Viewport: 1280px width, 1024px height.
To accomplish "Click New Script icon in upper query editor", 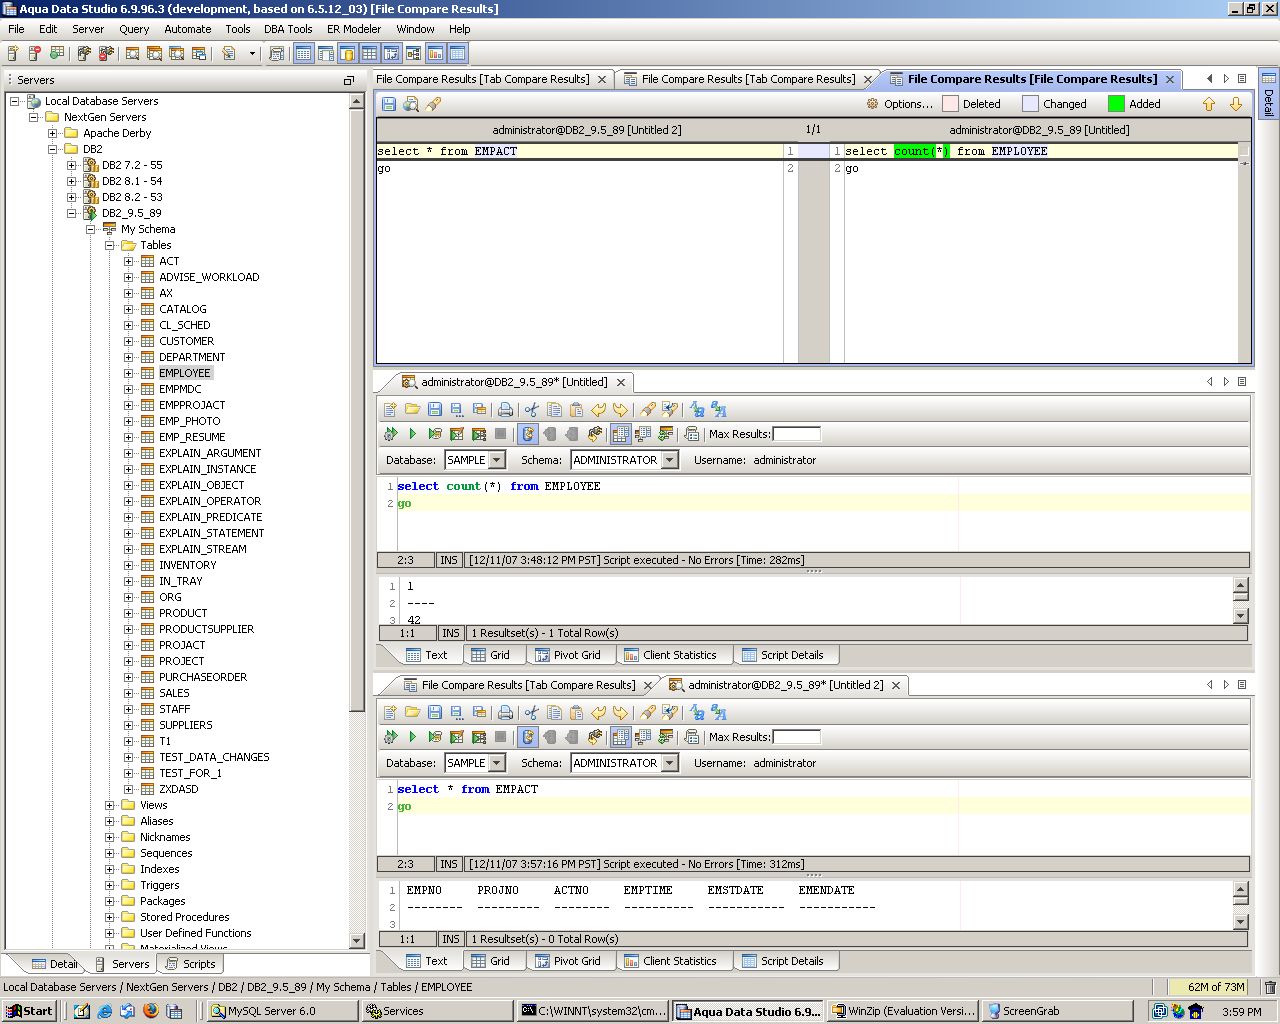I will pos(390,409).
